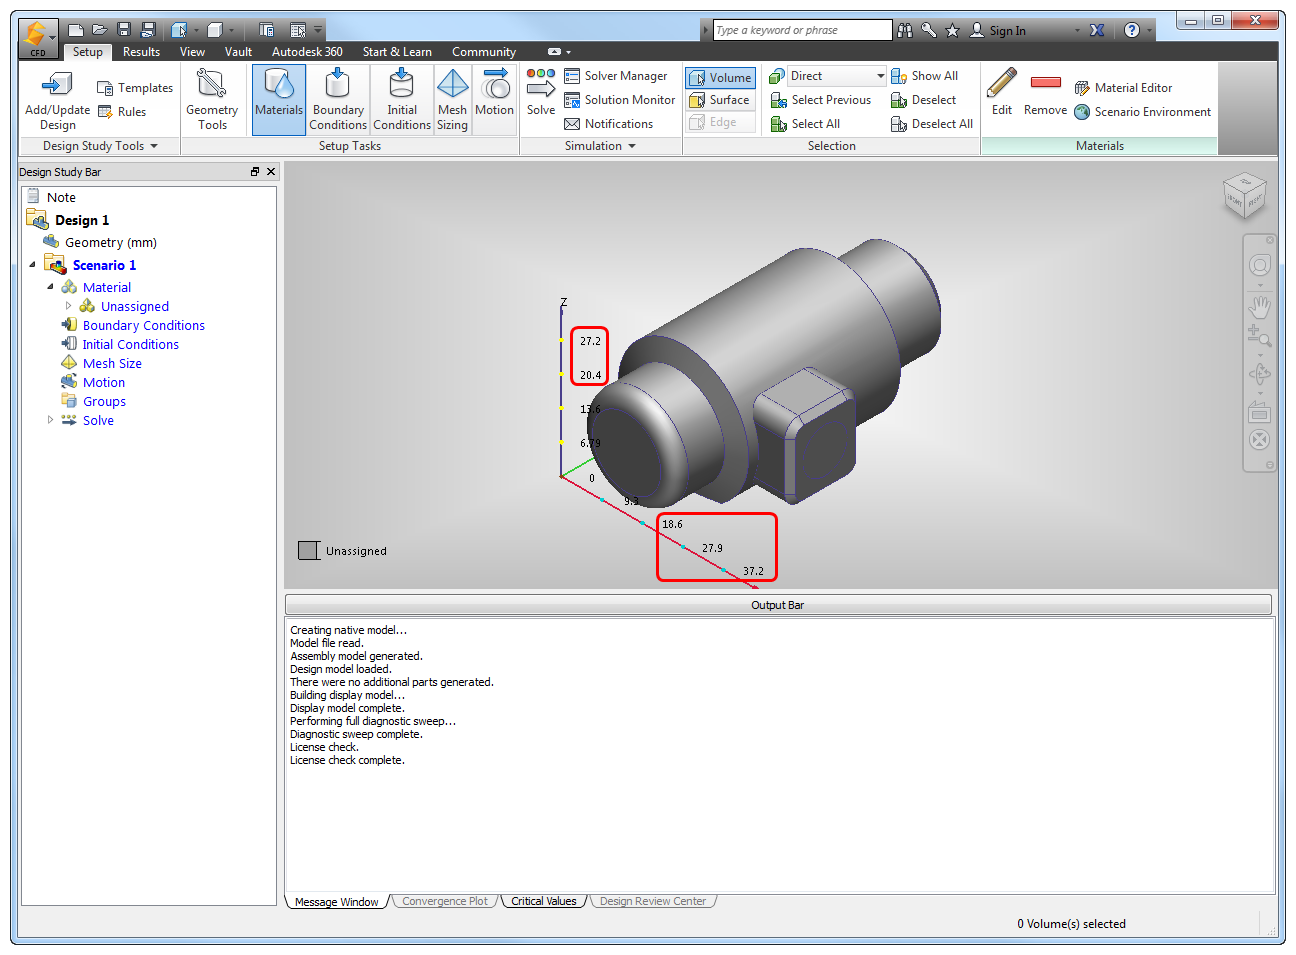Activate the Orbit tool in navigation bar
1296x955 pixels.
pyautogui.click(x=1260, y=374)
